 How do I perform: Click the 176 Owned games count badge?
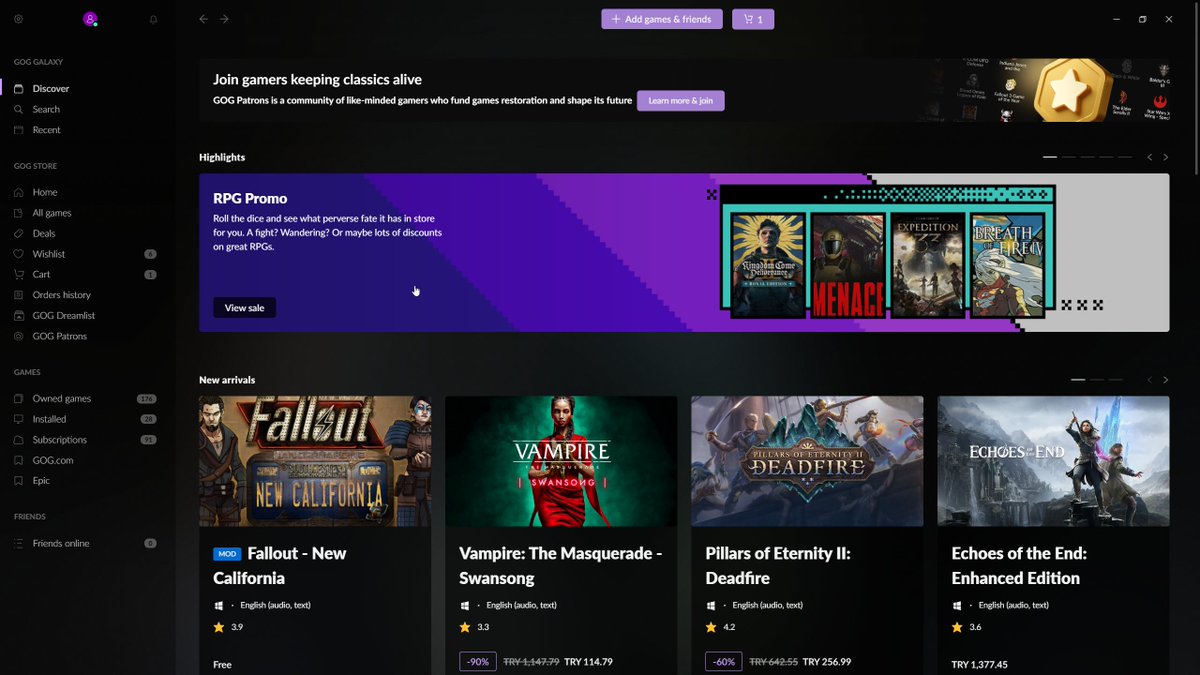click(147, 398)
